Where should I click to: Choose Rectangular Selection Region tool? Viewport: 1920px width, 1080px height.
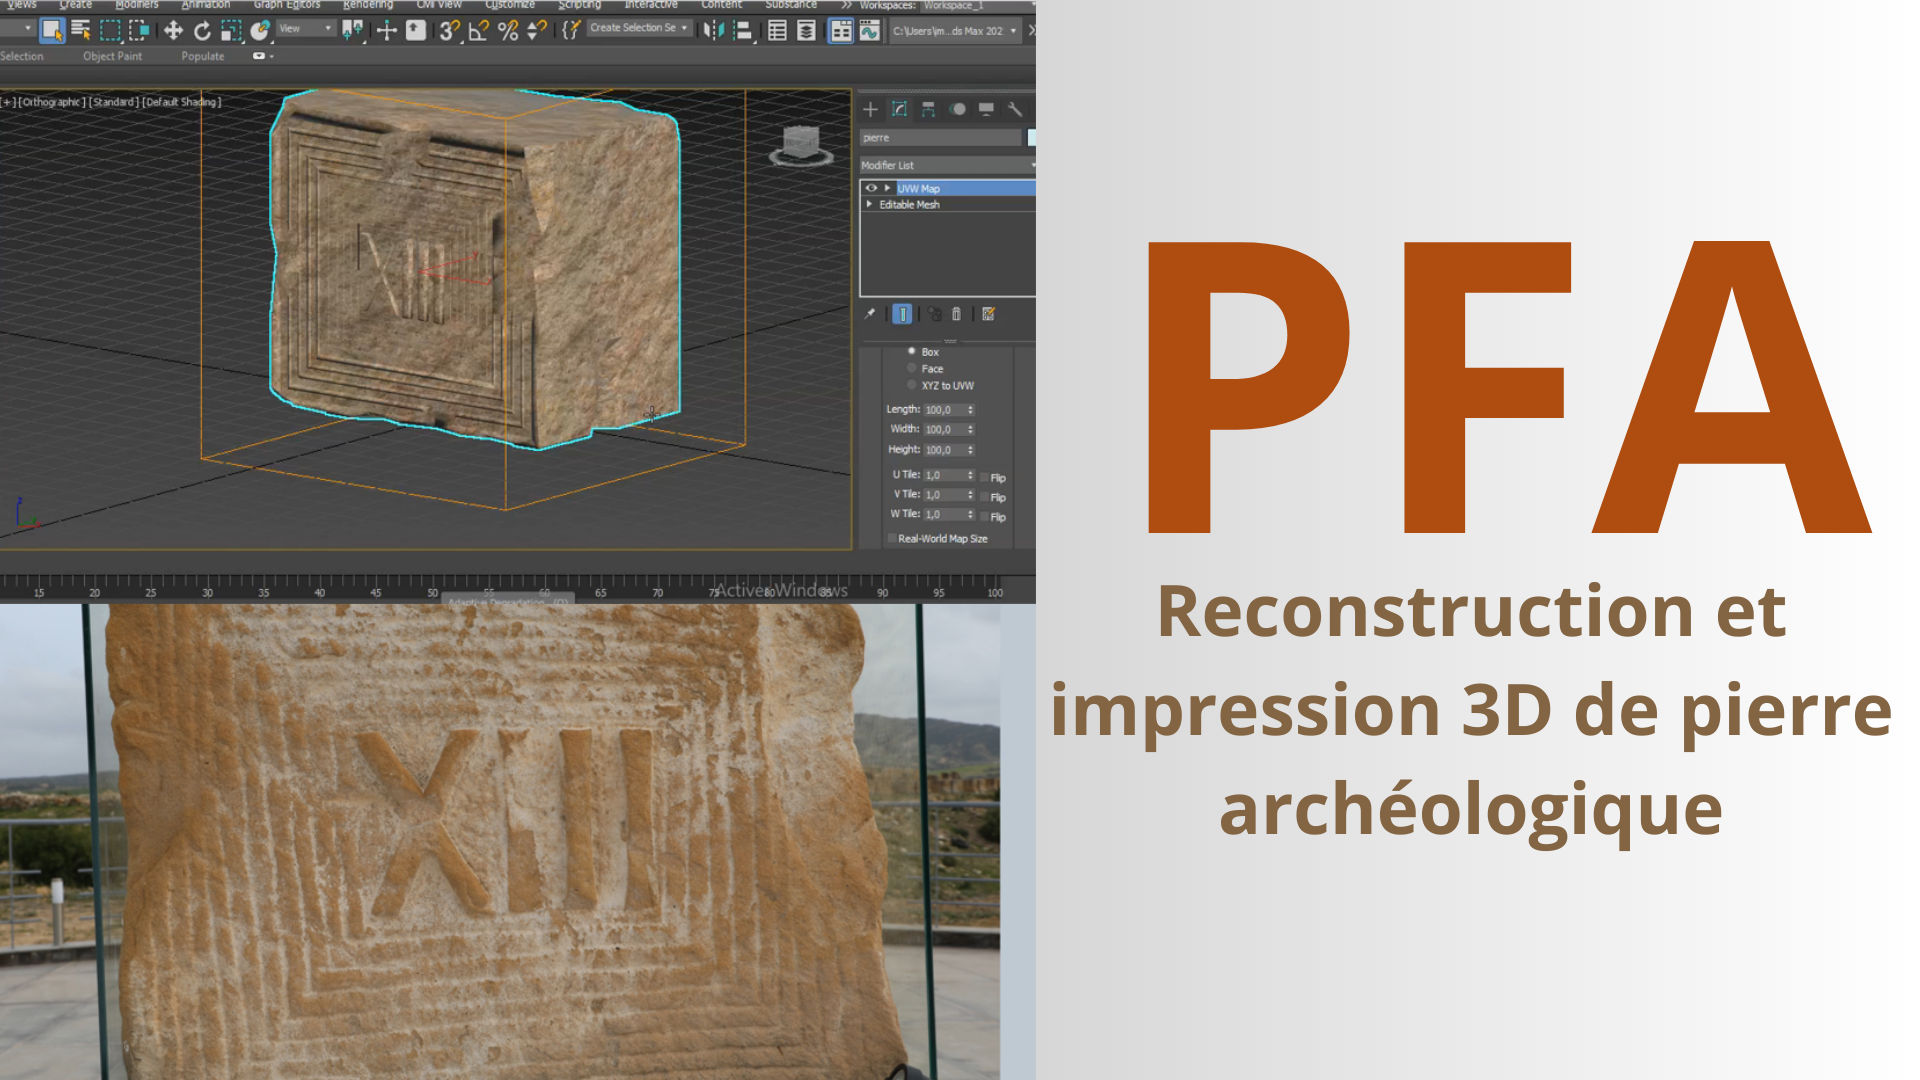click(x=110, y=31)
